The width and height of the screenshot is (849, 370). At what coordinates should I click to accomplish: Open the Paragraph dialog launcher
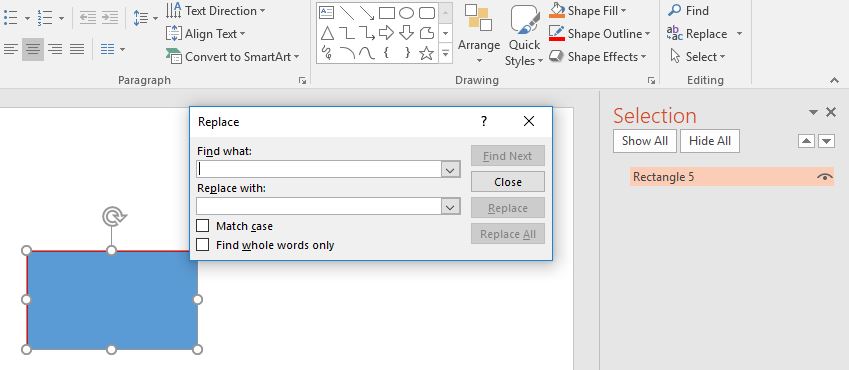(x=302, y=81)
